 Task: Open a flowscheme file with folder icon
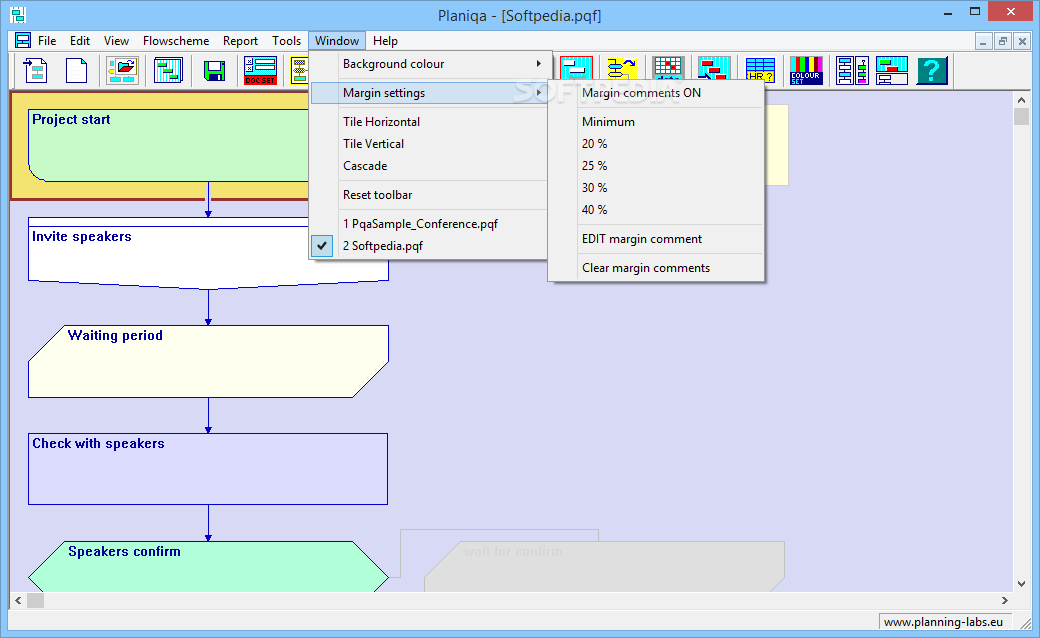coord(123,70)
